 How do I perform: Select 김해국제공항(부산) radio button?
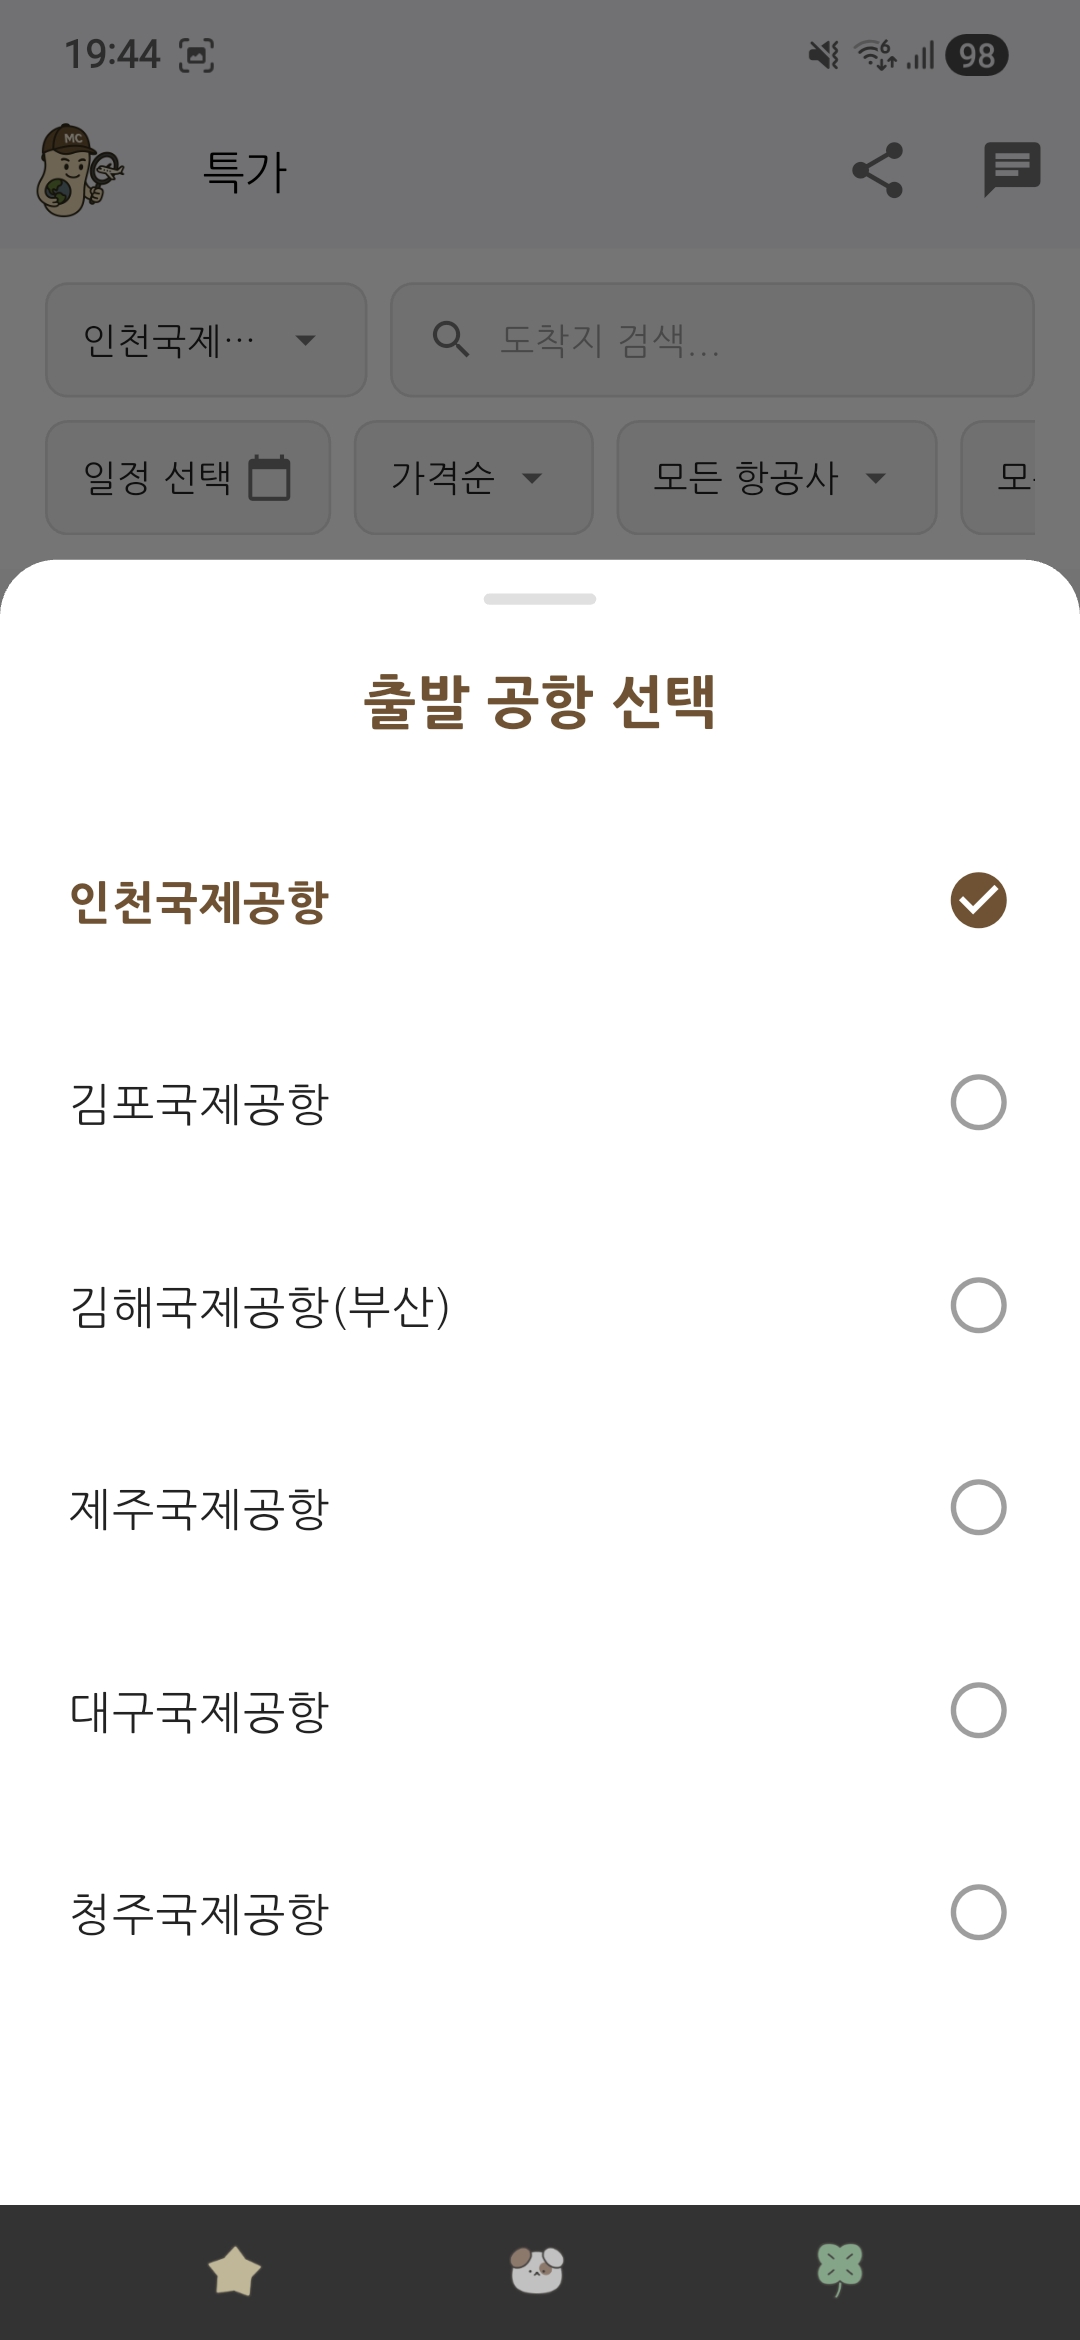point(978,1305)
